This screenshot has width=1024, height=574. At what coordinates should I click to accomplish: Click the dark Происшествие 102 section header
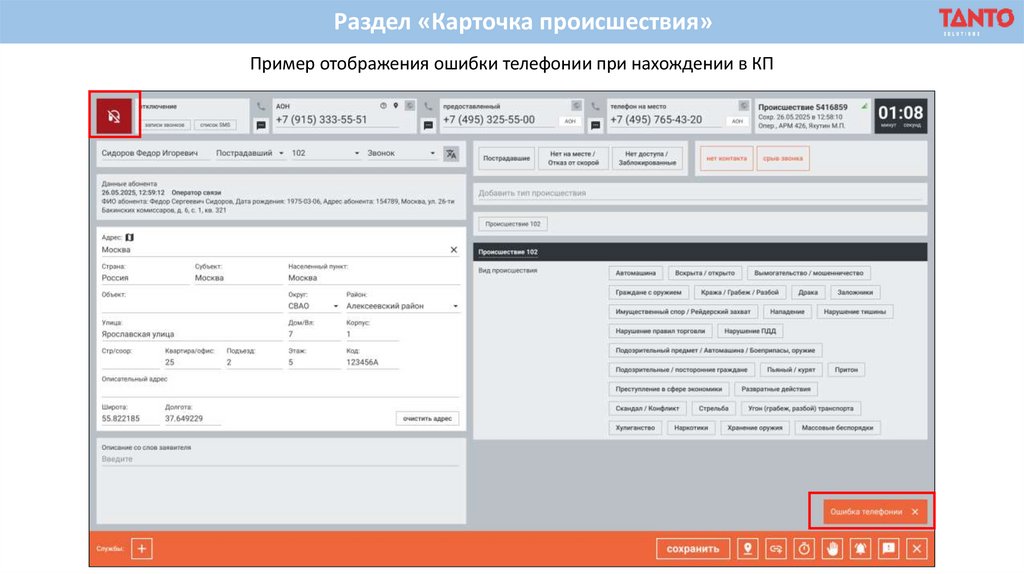[x=700, y=252]
